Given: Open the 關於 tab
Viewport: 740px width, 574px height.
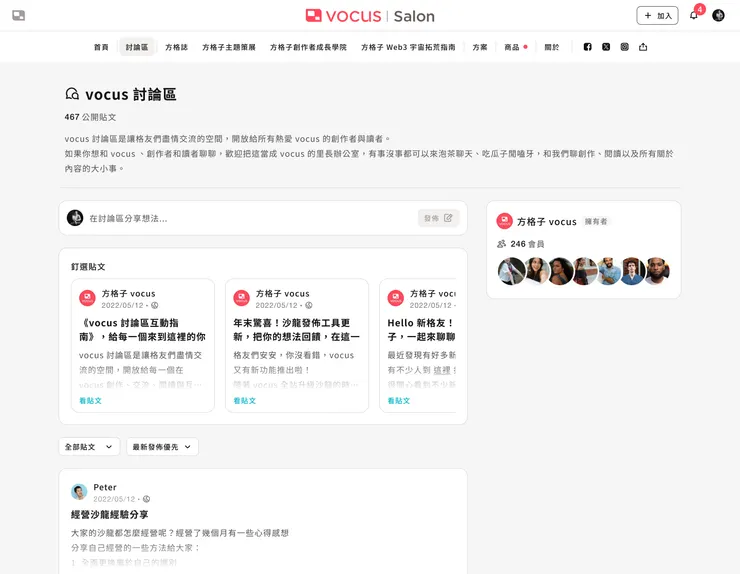Looking at the screenshot, I should click(552, 47).
